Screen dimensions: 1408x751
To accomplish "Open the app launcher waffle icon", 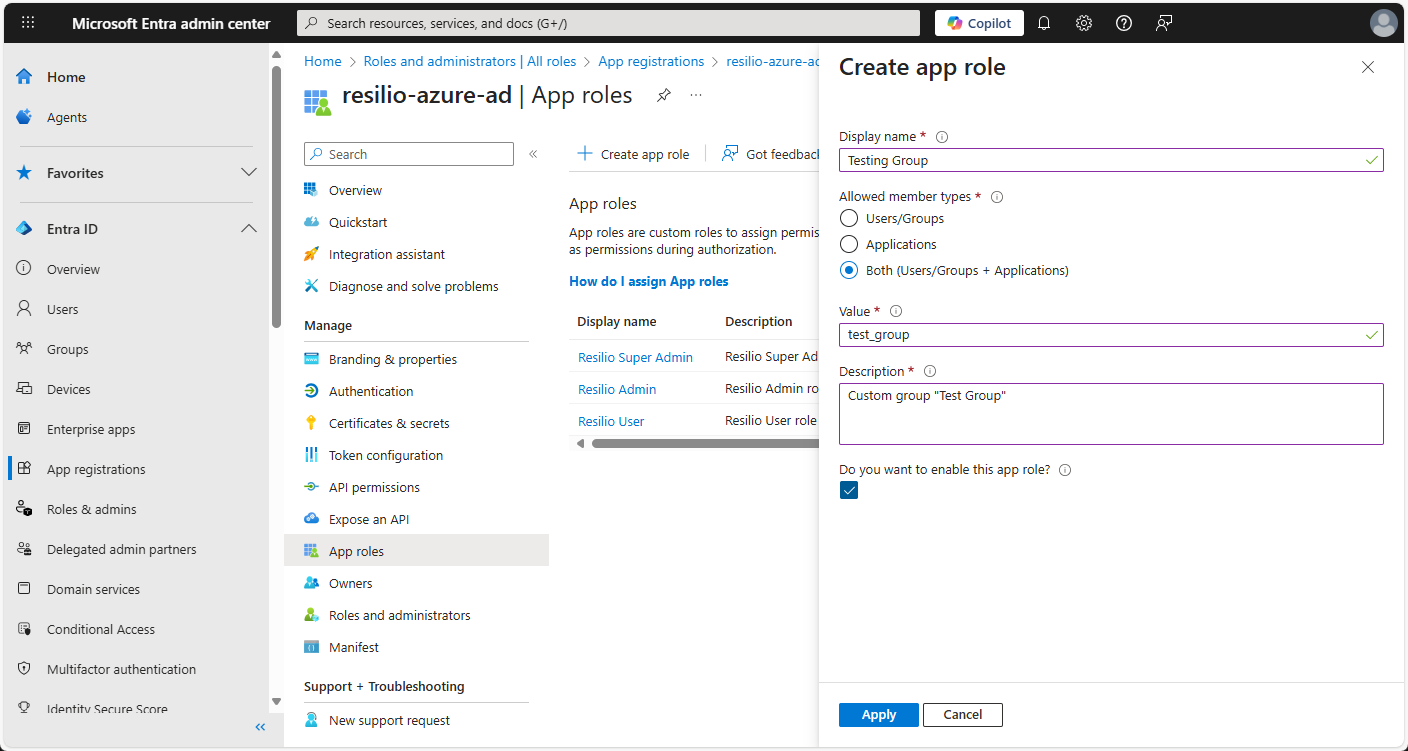I will pyautogui.click(x=28, y=23).
